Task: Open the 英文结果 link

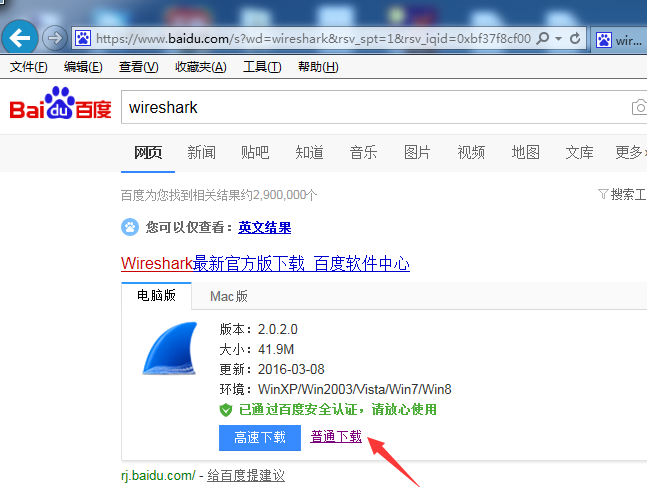Action: (x=264, y=227)
